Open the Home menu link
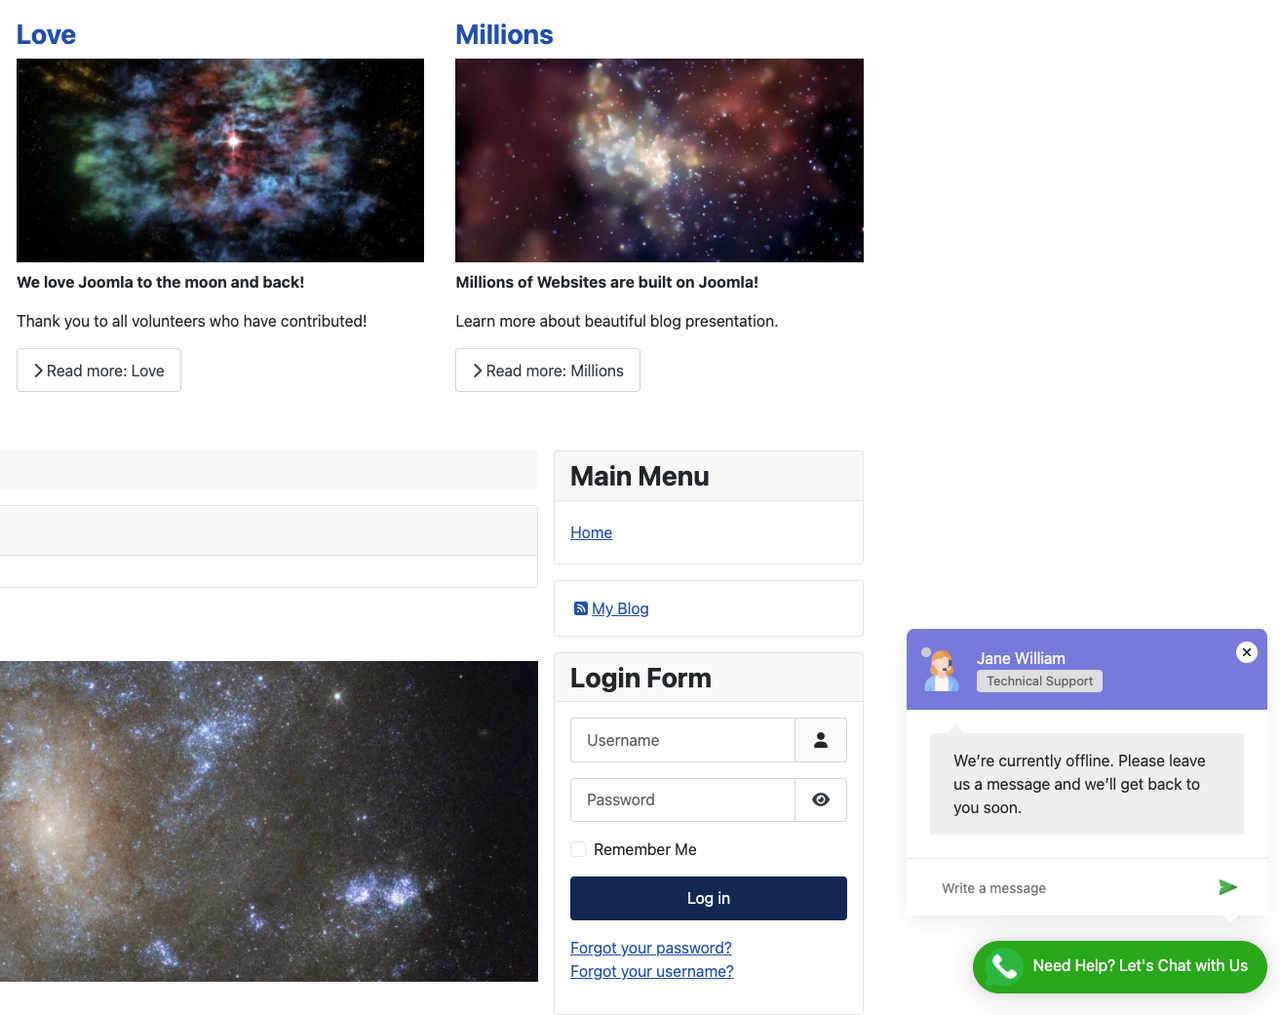Image resolution: width=1280 pixels, height=1015 pixels. point(591,533)
